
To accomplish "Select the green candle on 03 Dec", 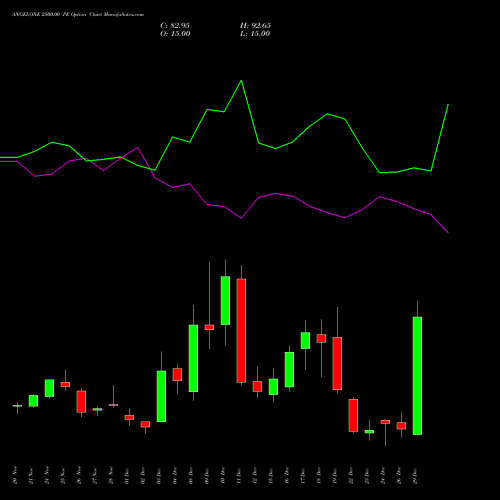I will click(x=161, y=396).
